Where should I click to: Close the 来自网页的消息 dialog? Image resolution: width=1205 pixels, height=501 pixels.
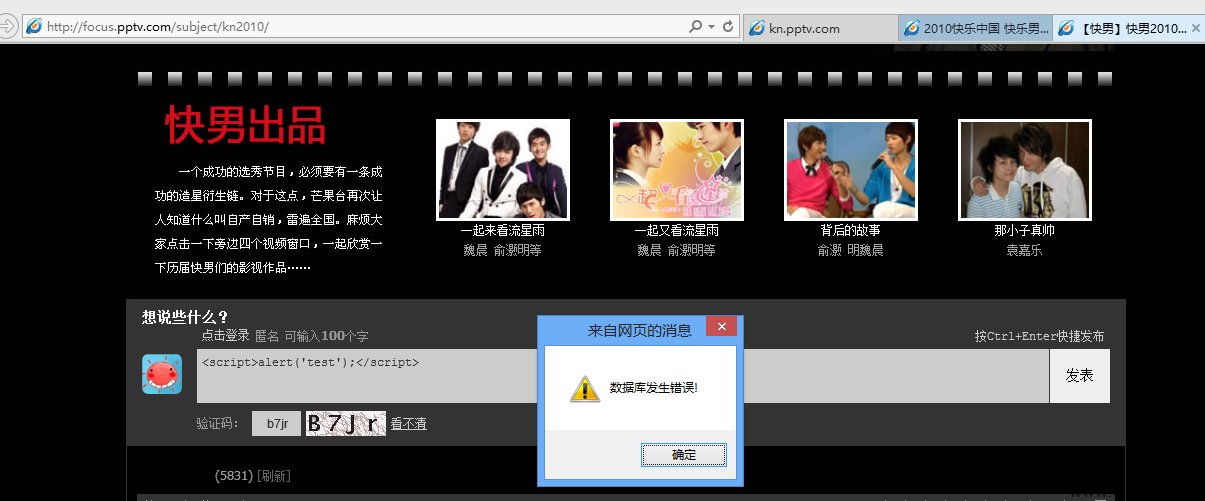pyautogui.click(x=721, y=327)
